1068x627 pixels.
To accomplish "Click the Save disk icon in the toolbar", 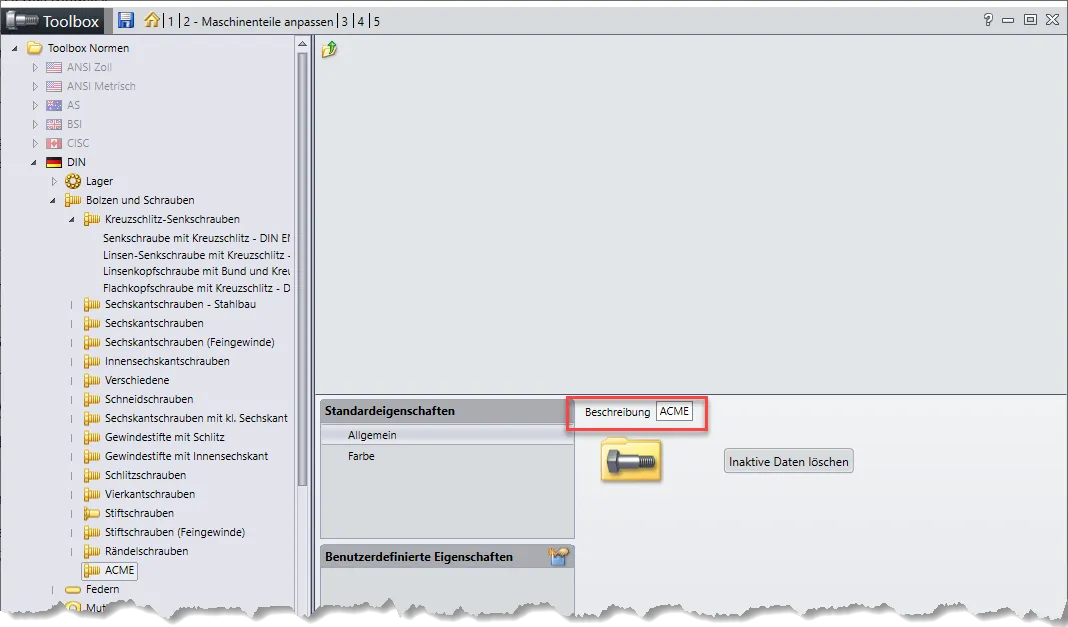I will [126, 20].
